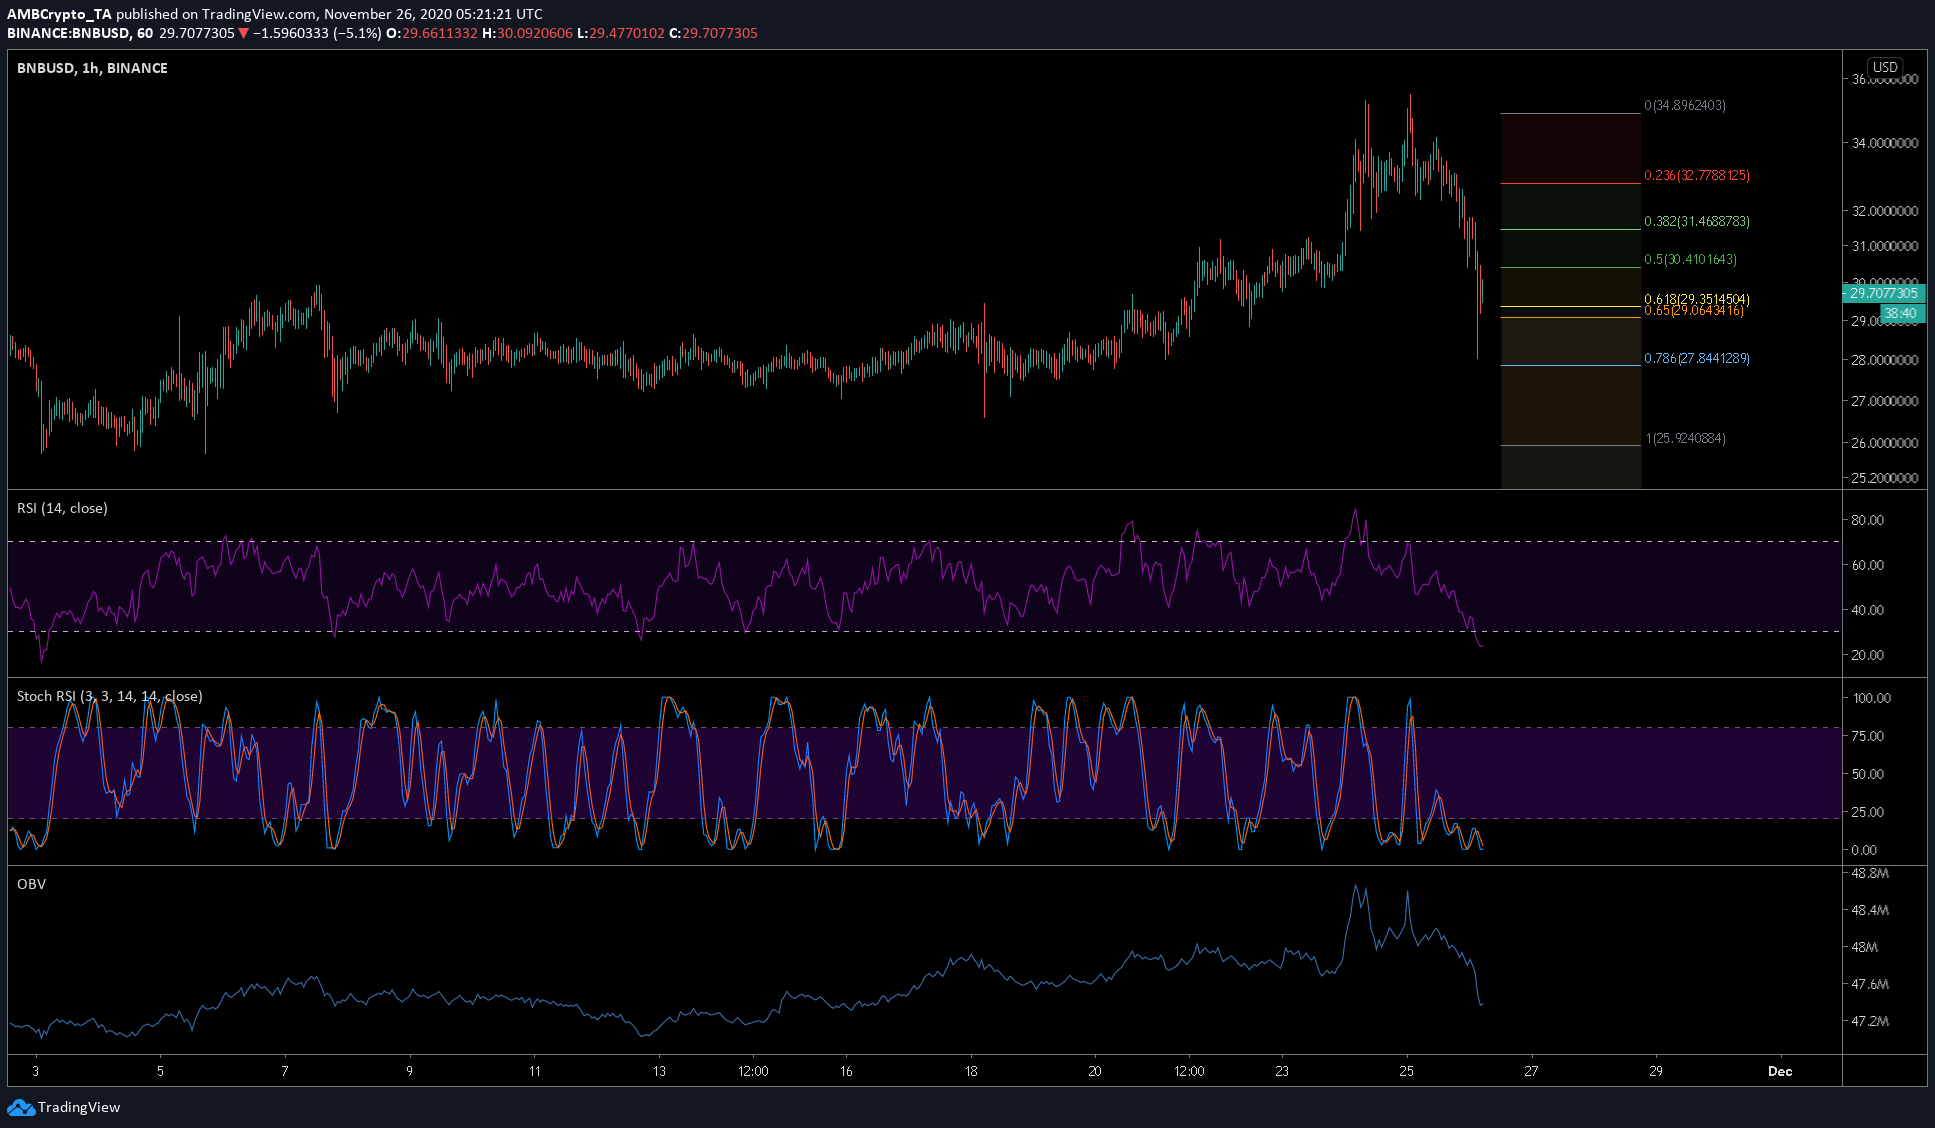Select the Fibonacci 0.236(32.7788125) level label
1935x1128 pixels.
pos(1697,175)
